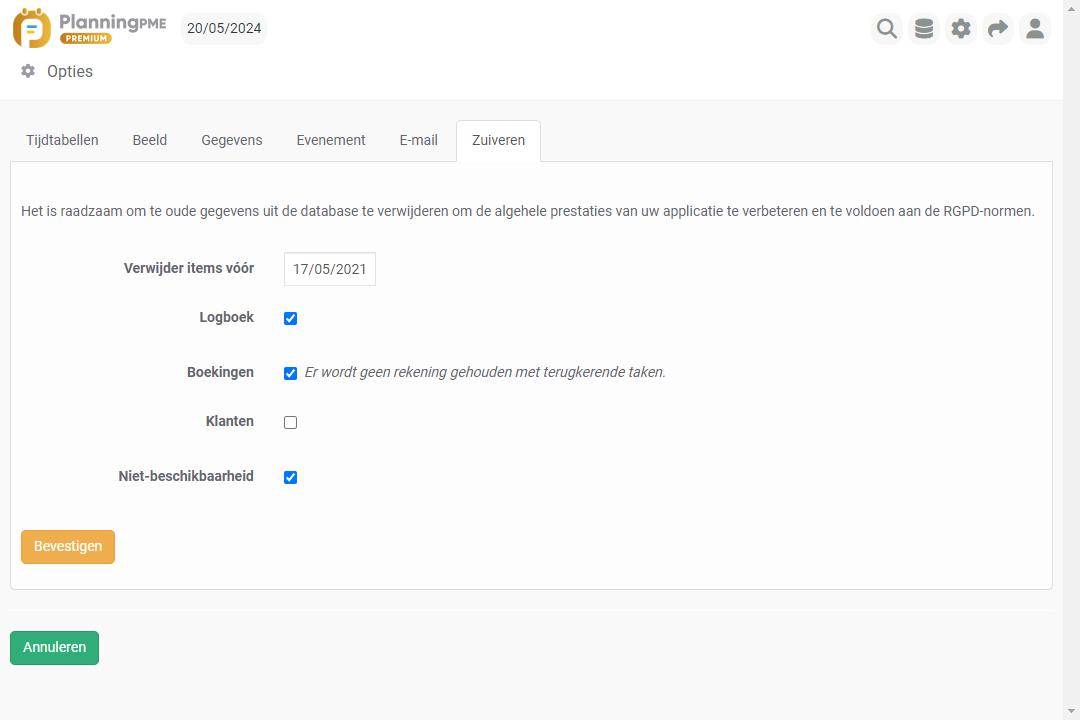Viewport: 1080px width, 720px height.
Task: Click the share arrow icon
Action: (x=997, y=29)
